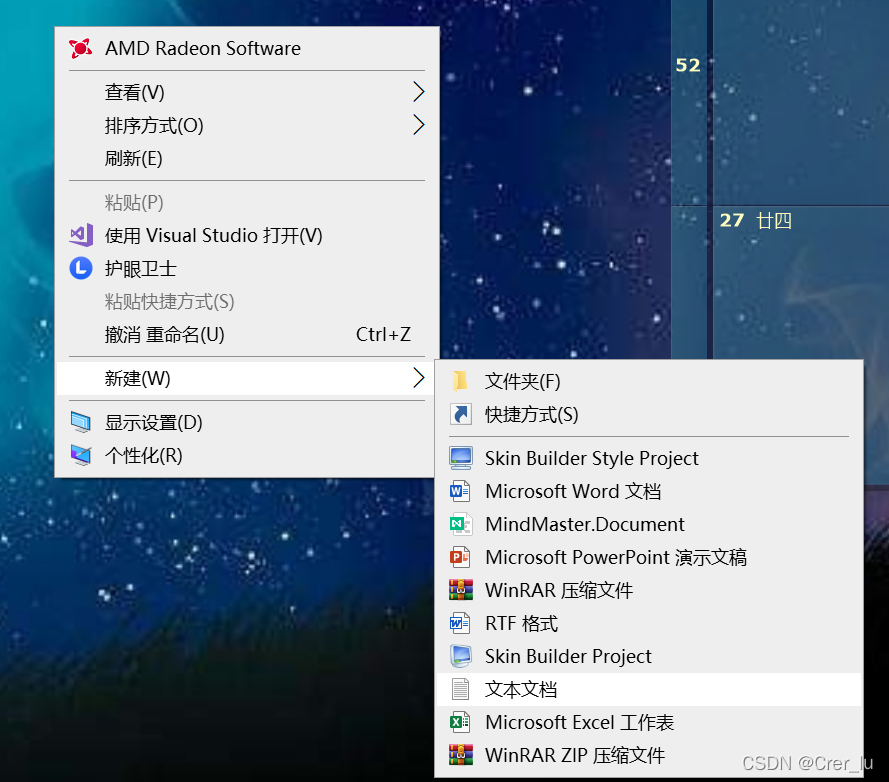889x782 pixels.
Task: Choose 撤消 重命名 from the menu
Action: coord(163,335)
